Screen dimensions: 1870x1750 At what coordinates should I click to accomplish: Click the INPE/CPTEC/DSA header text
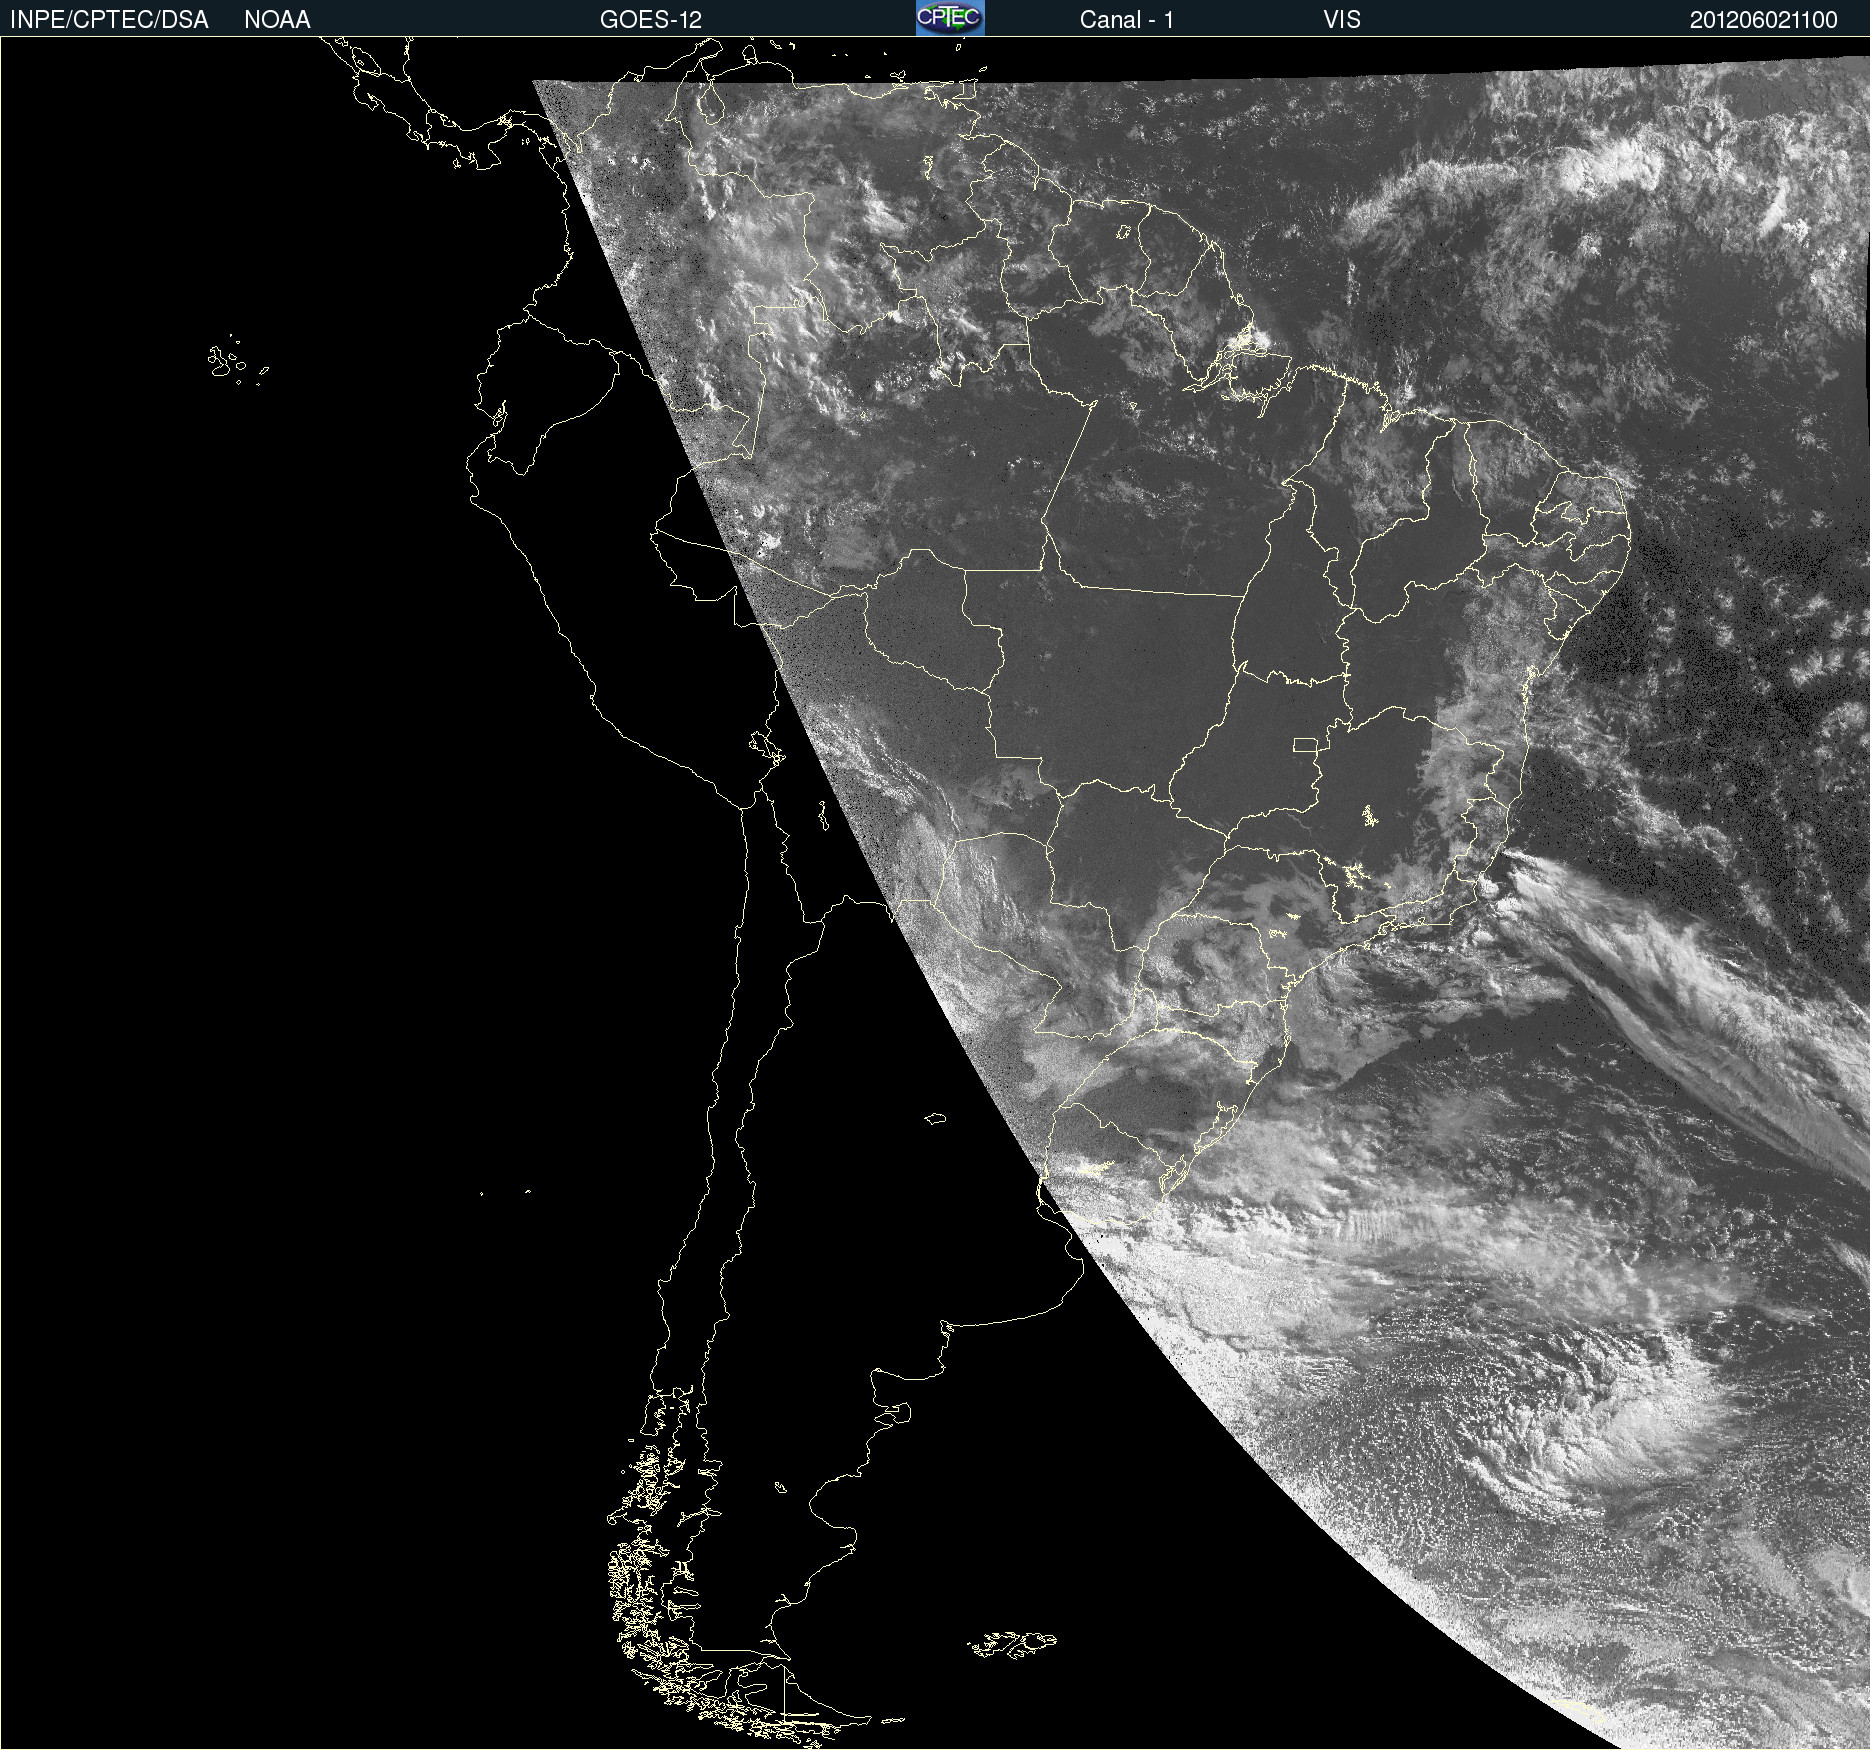click(x=109, y=20)
